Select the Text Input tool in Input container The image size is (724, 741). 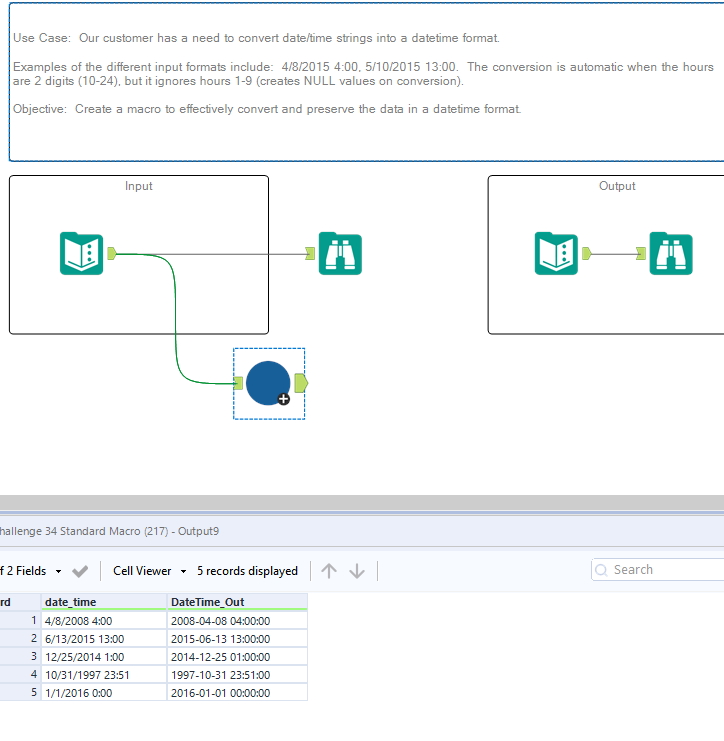81,254
